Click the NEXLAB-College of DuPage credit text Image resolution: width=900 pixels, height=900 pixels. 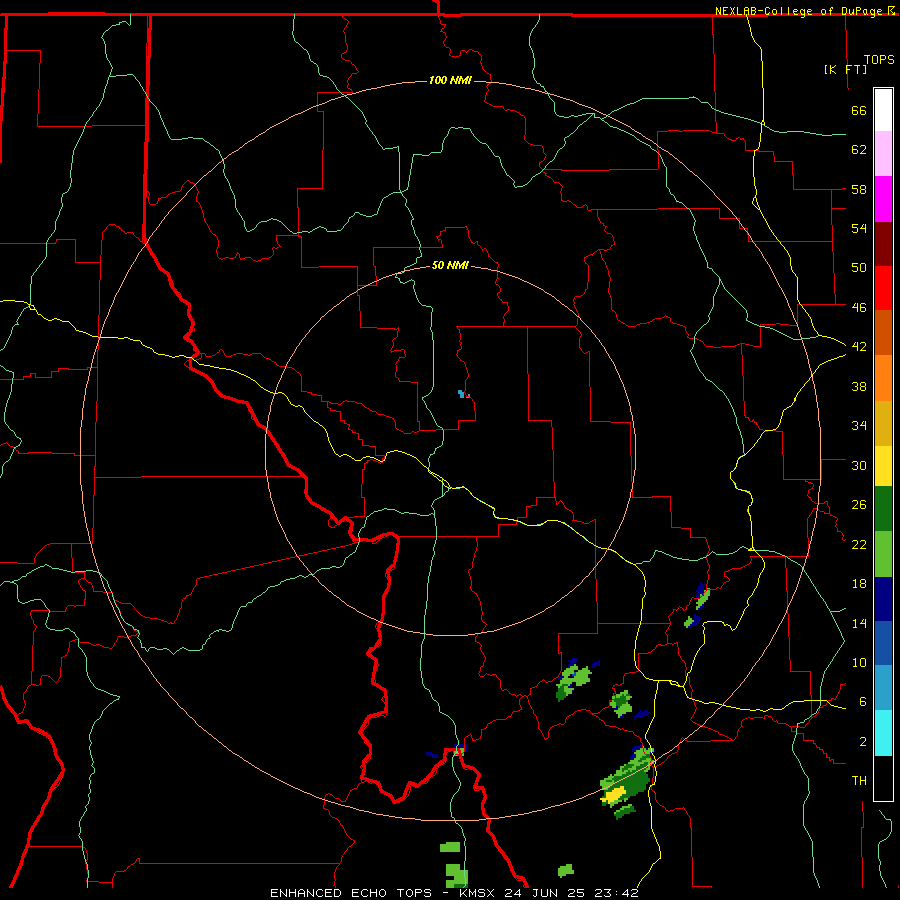800,11
